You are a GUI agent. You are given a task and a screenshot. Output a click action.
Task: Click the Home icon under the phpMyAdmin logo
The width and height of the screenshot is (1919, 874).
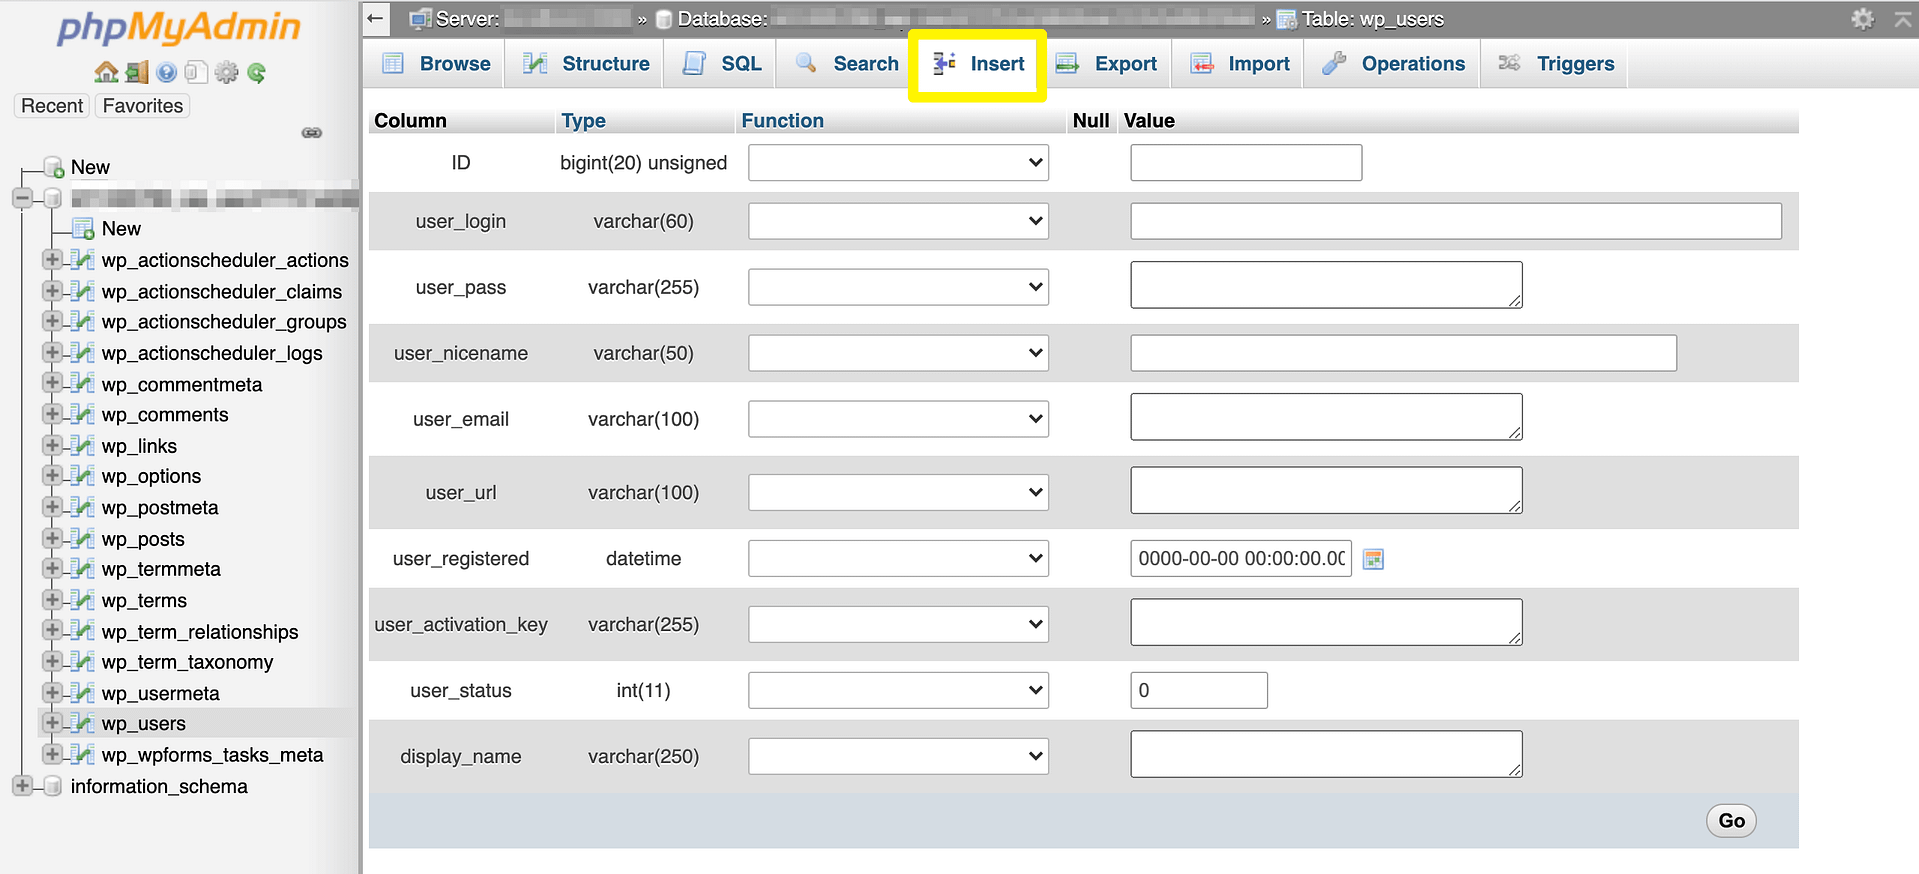(106, 72)
